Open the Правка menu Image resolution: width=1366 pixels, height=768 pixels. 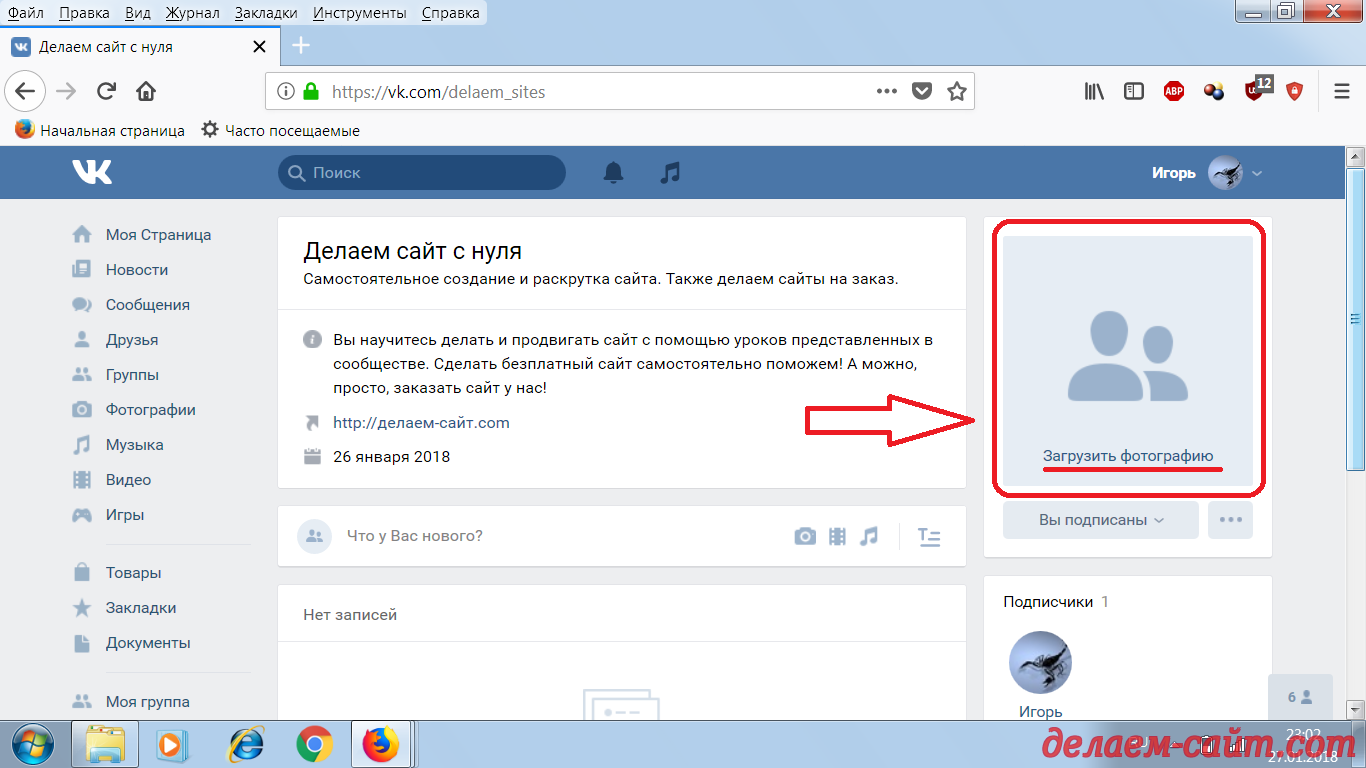[x=85, y=13]
